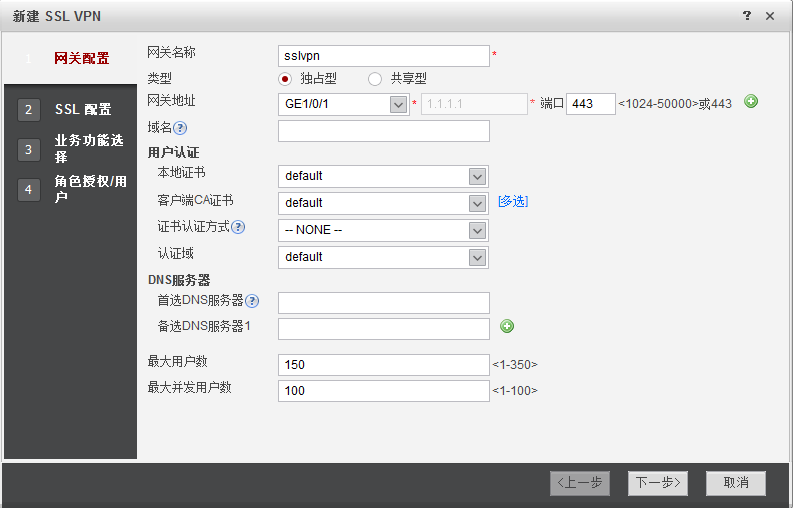Open help icon next to 域名

point(180,128)
